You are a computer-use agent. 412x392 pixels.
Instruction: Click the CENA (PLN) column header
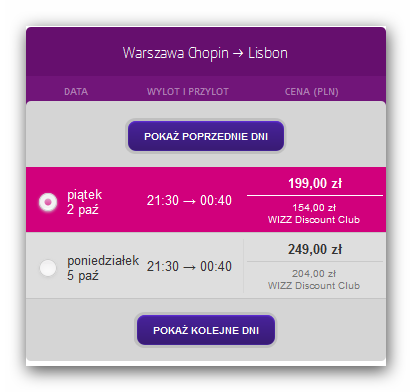pos(312,92)
